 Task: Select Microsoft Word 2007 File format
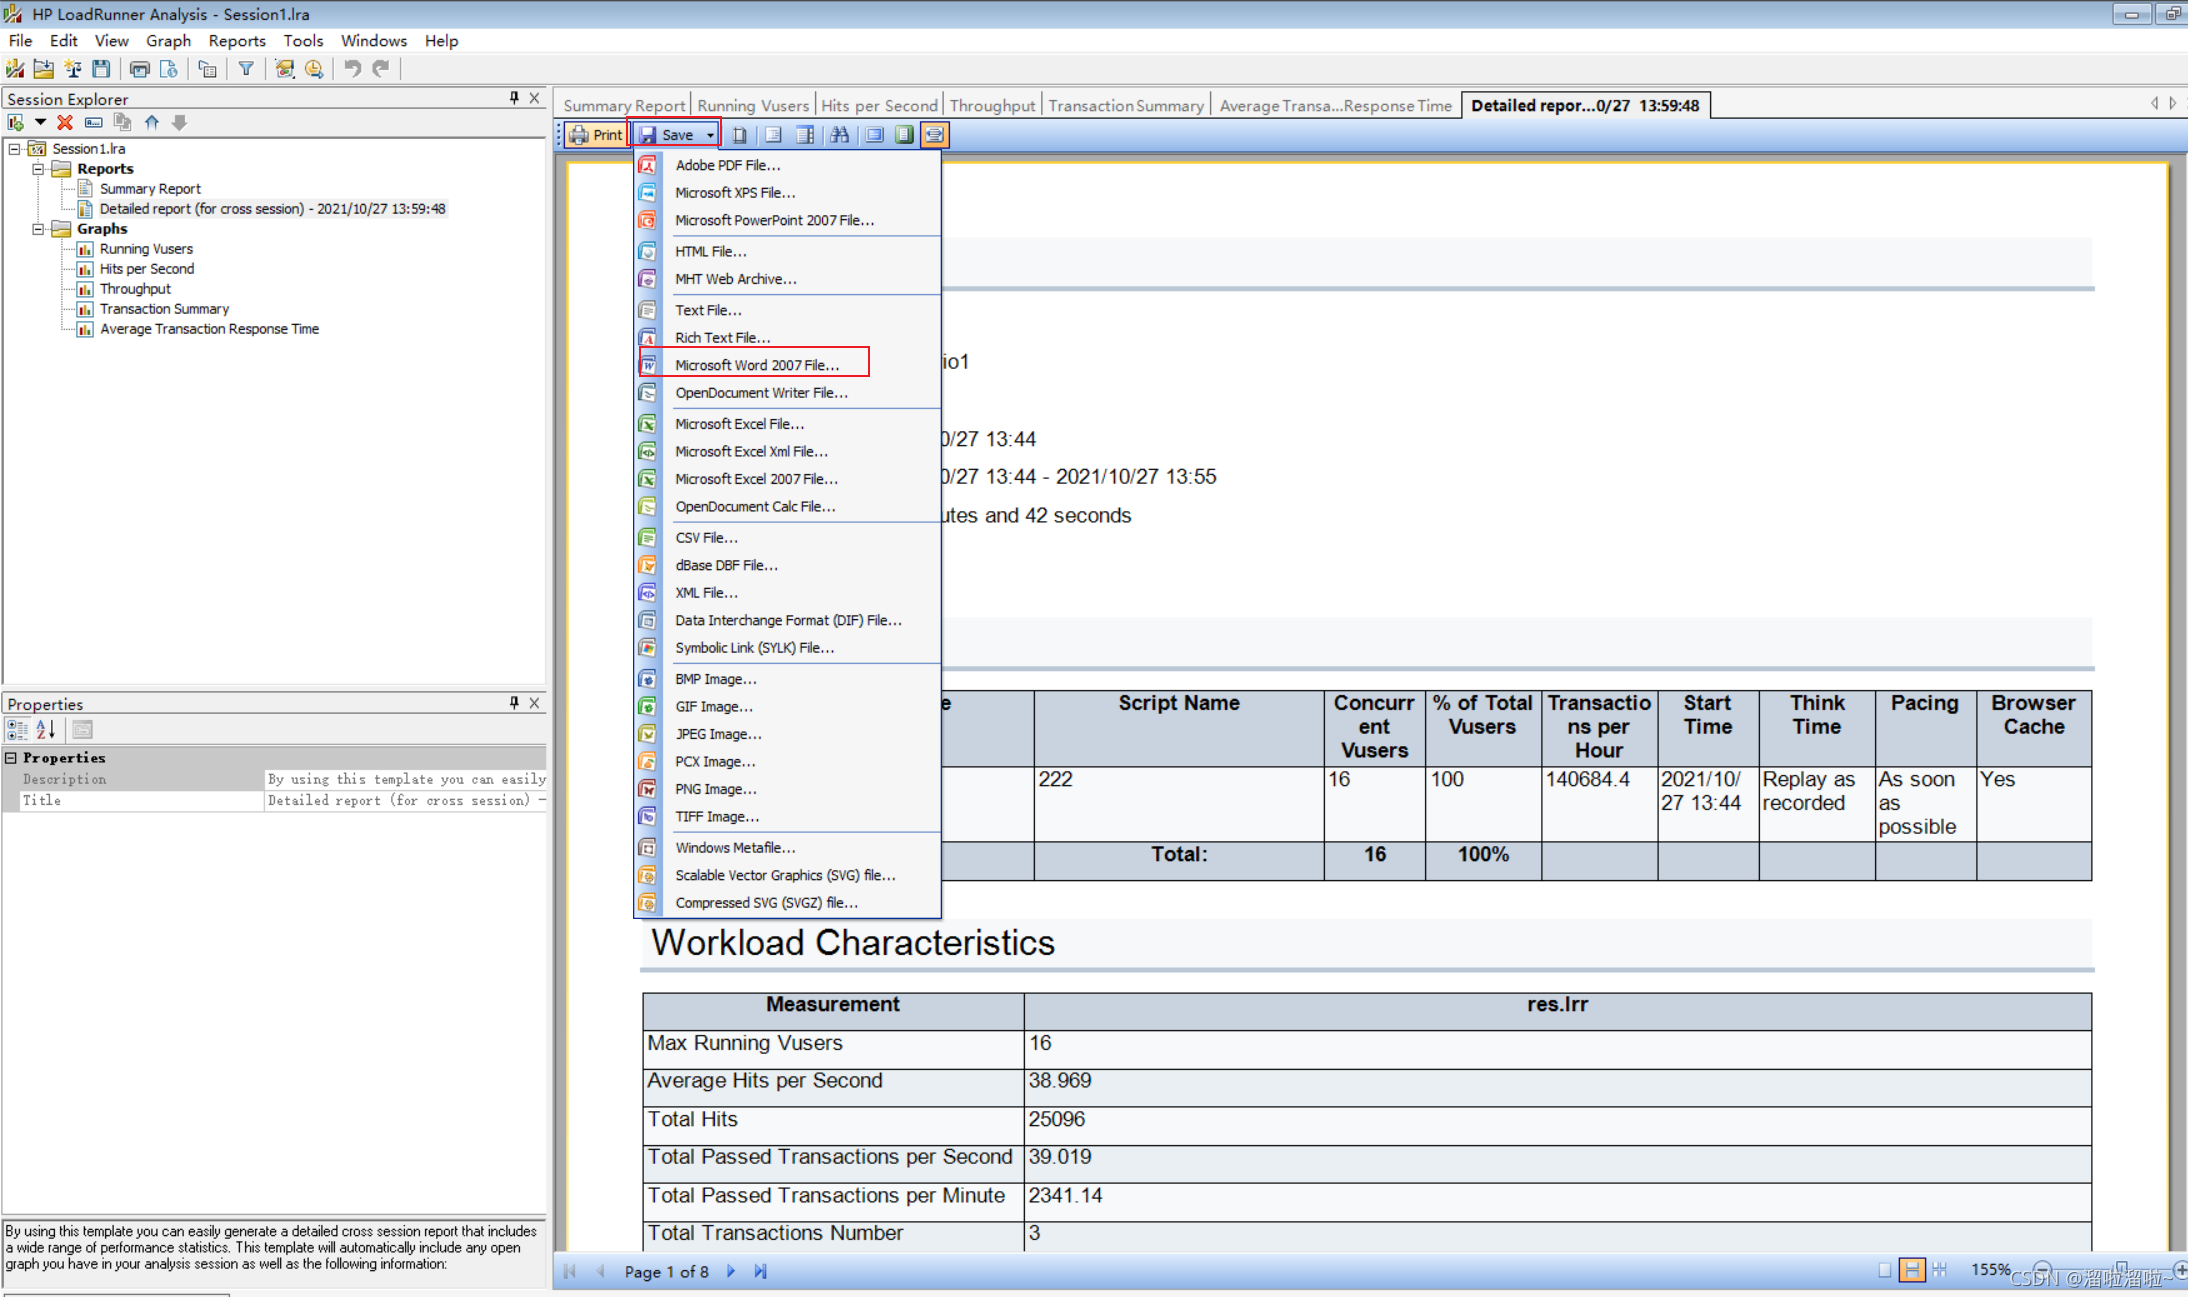point(755,364)
